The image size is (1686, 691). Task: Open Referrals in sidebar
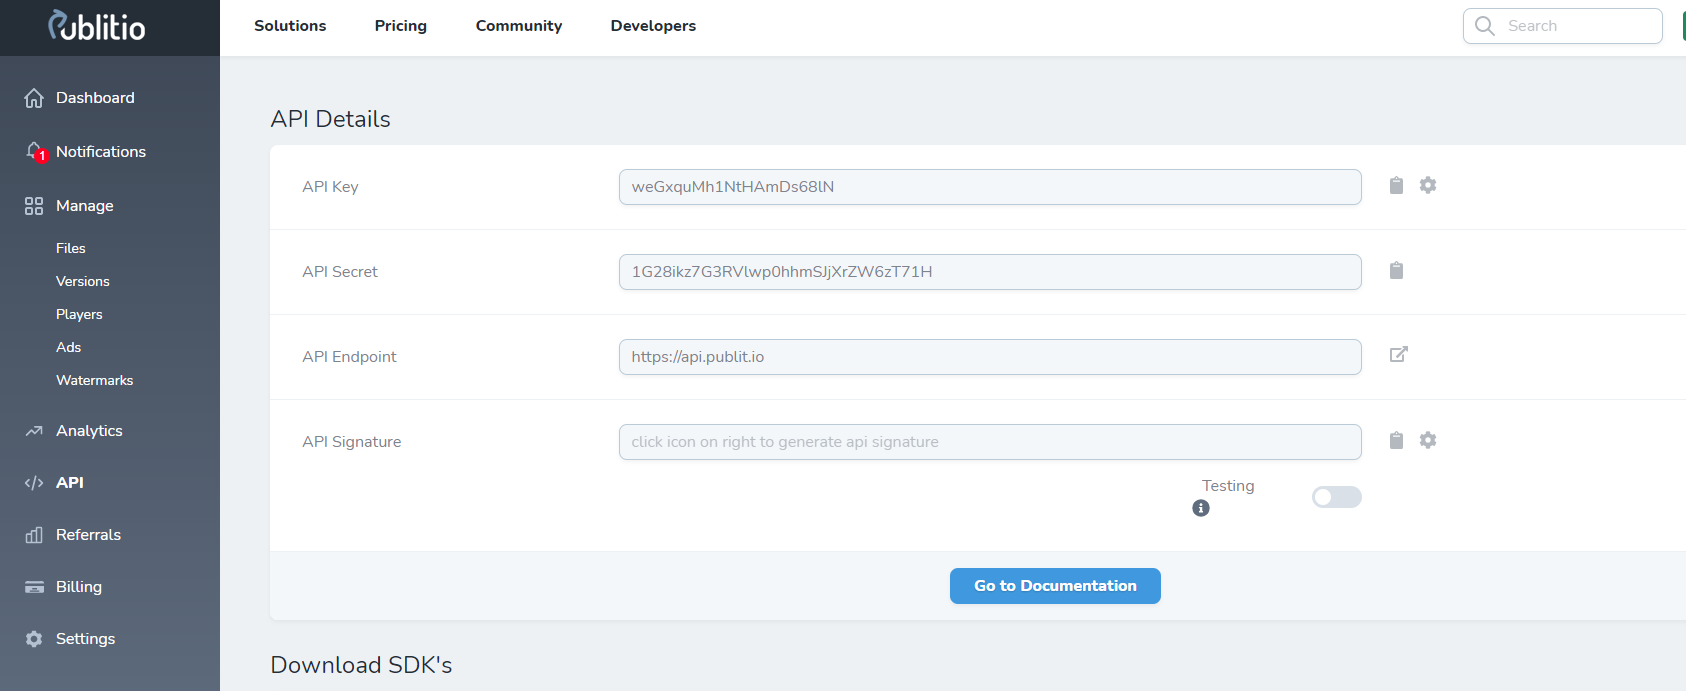pyautogui.click(x=88, y=535)
